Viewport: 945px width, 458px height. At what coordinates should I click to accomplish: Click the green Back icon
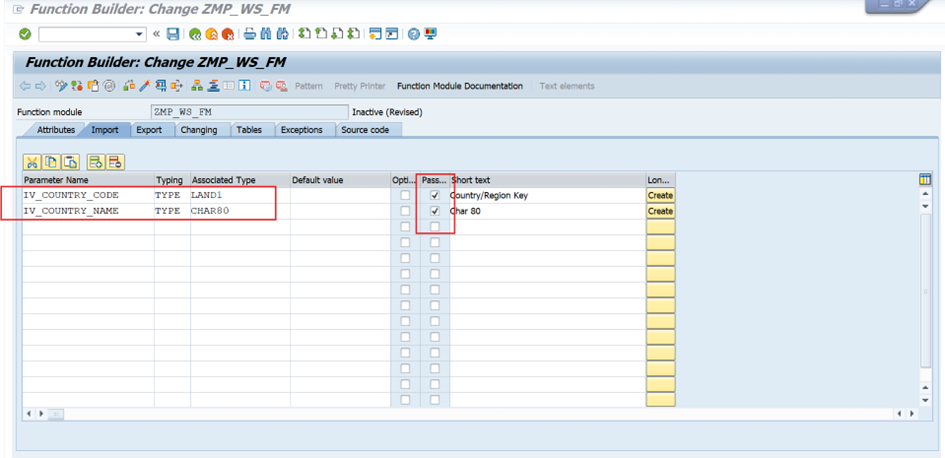pyautogui.click(x=195, y=34)
